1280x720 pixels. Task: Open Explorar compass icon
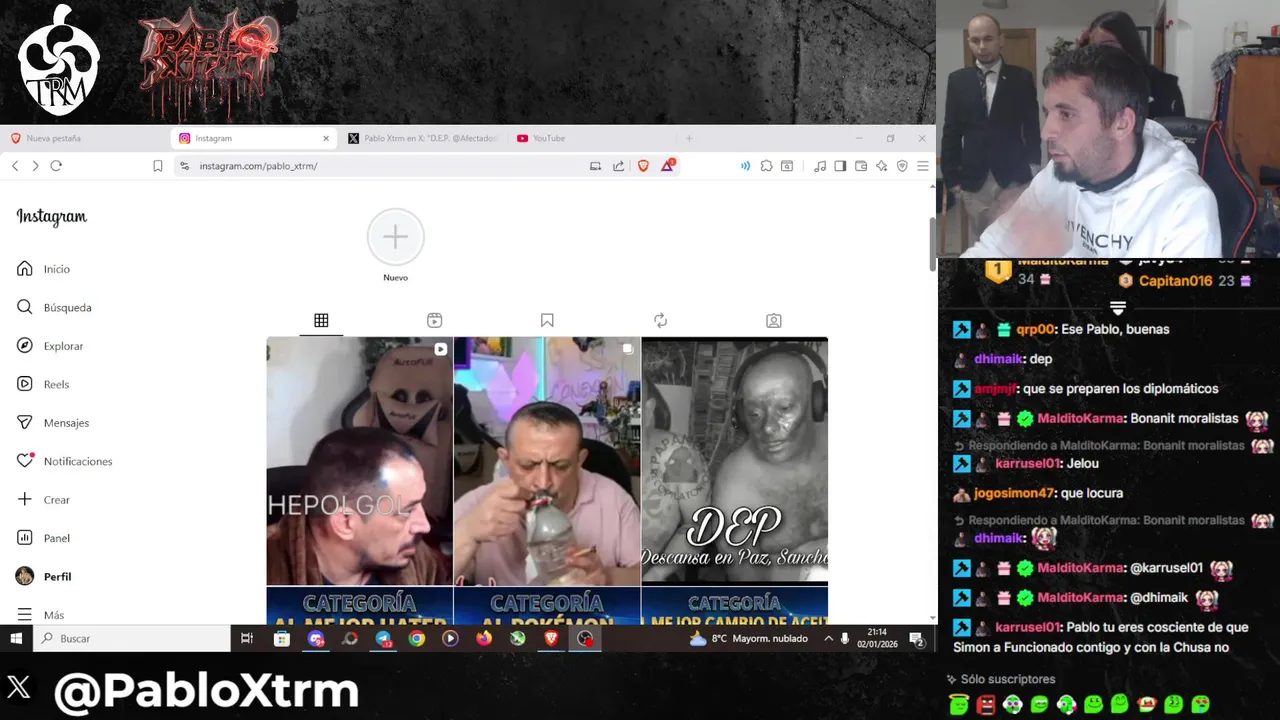click(25, 346)
